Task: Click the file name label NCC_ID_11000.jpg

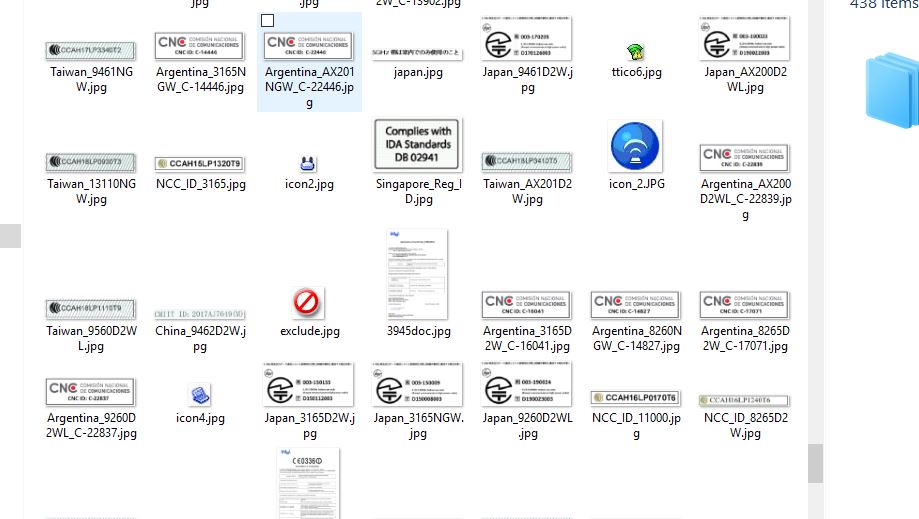Action: (636, 425)
